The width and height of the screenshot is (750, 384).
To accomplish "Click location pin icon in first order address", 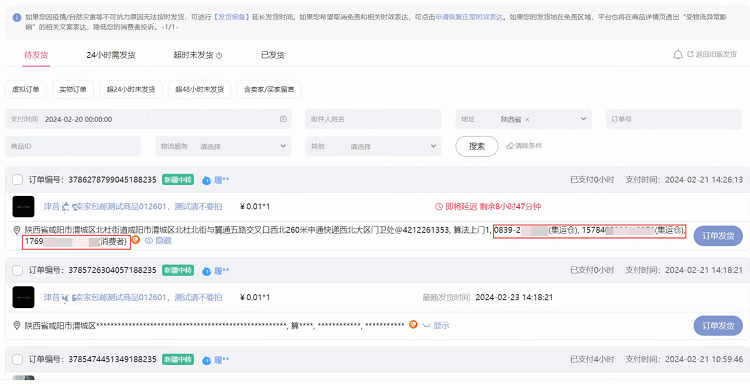I will point(18,230).
